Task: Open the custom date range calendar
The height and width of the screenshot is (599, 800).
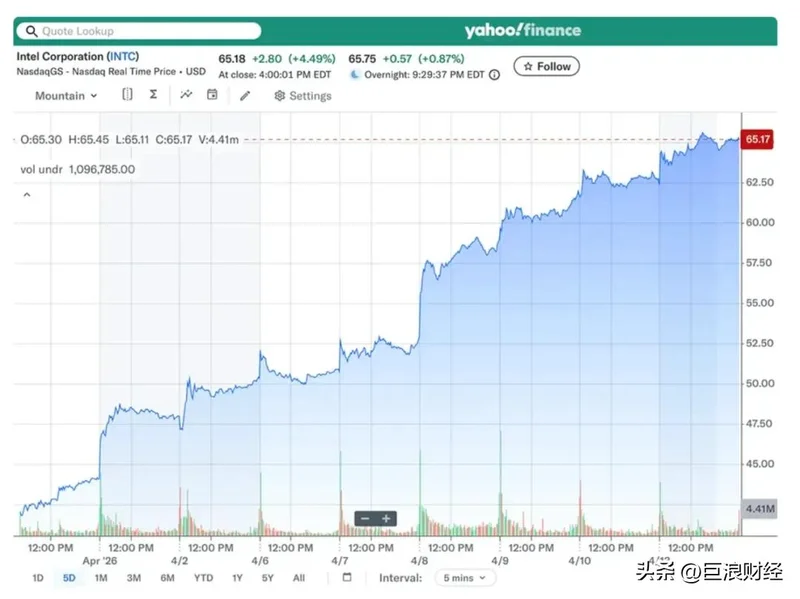Action: [347, 578]
